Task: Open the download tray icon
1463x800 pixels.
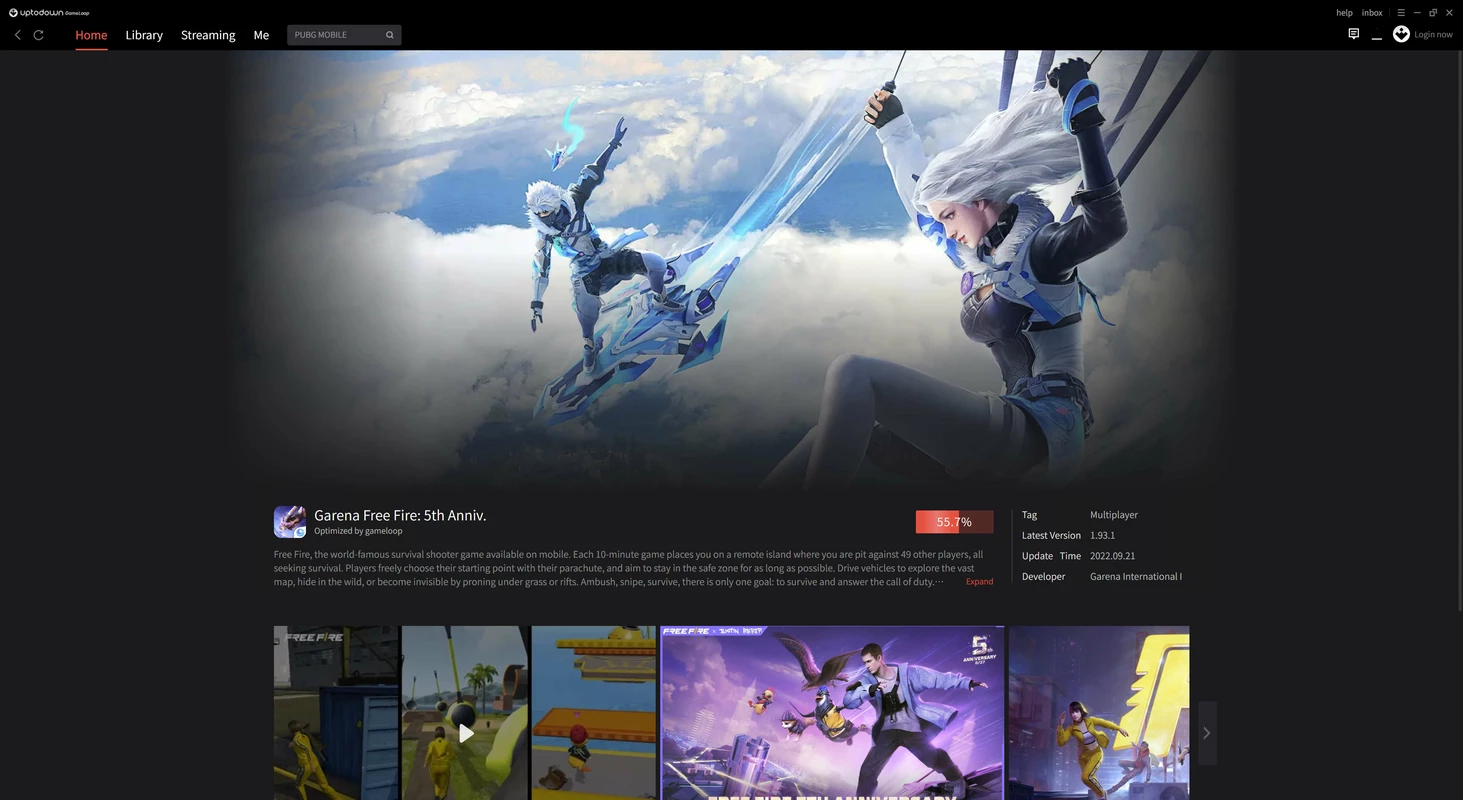Action: [x=1377, y=35]
